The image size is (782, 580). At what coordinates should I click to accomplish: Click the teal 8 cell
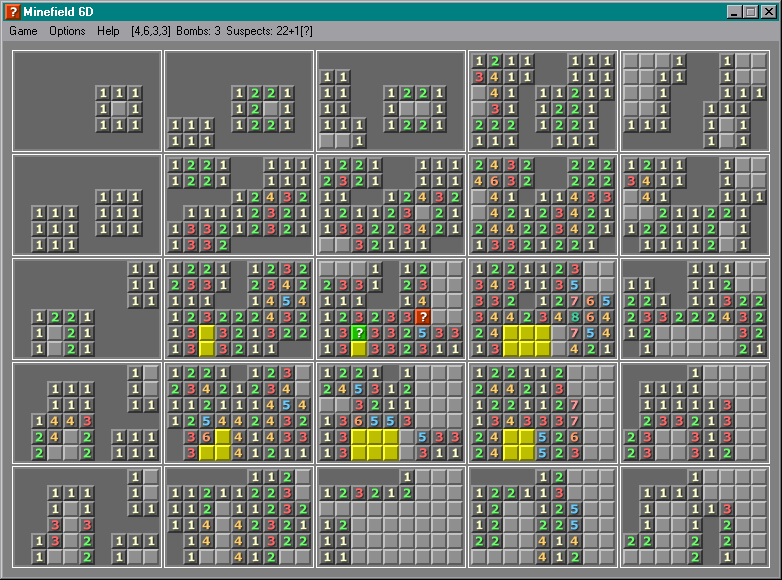575,317
